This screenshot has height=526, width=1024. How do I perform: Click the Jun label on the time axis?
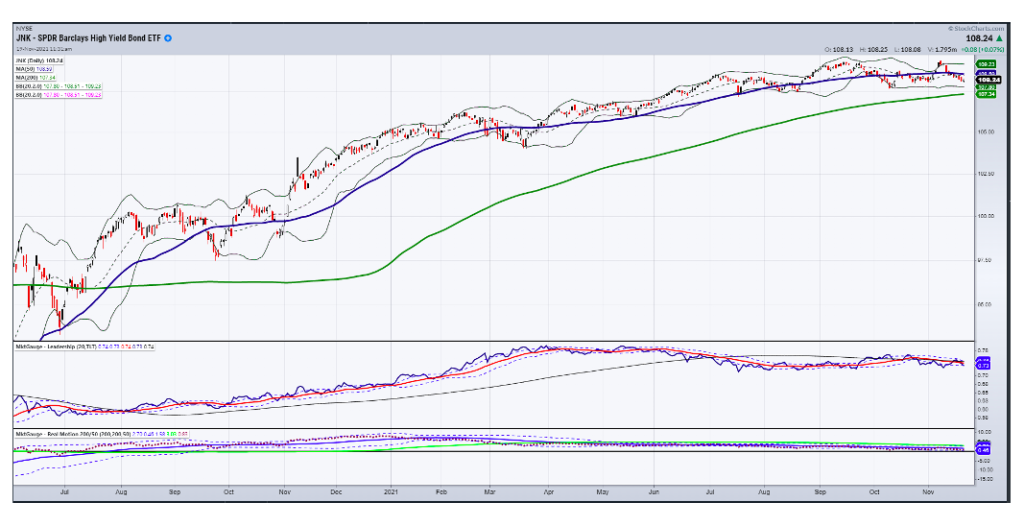point(656,491)
